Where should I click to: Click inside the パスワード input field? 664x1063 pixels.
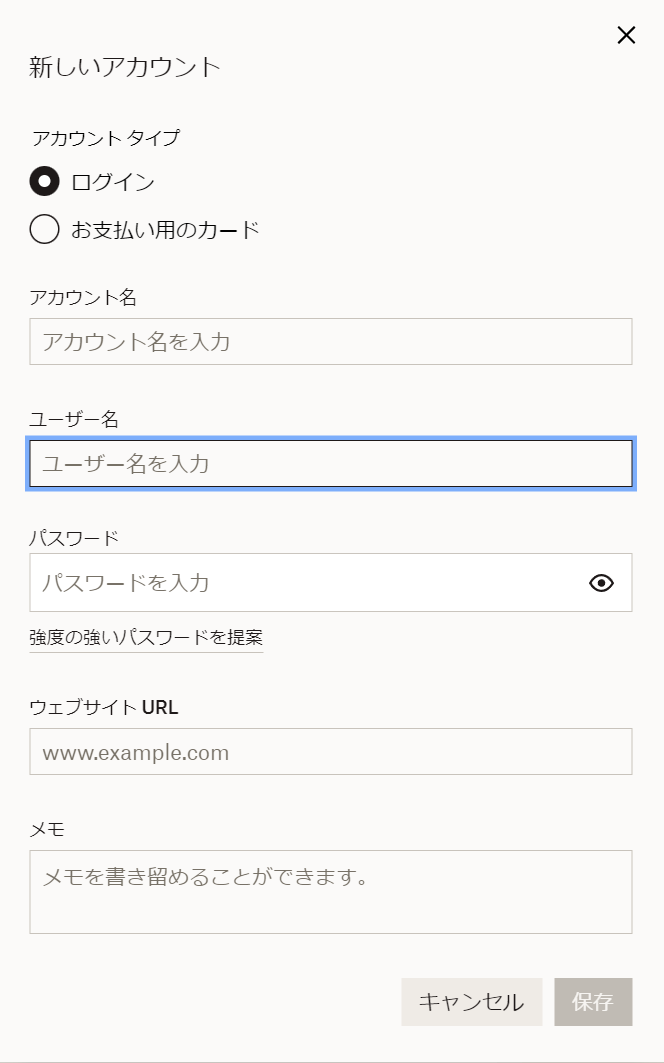(300, 583)
